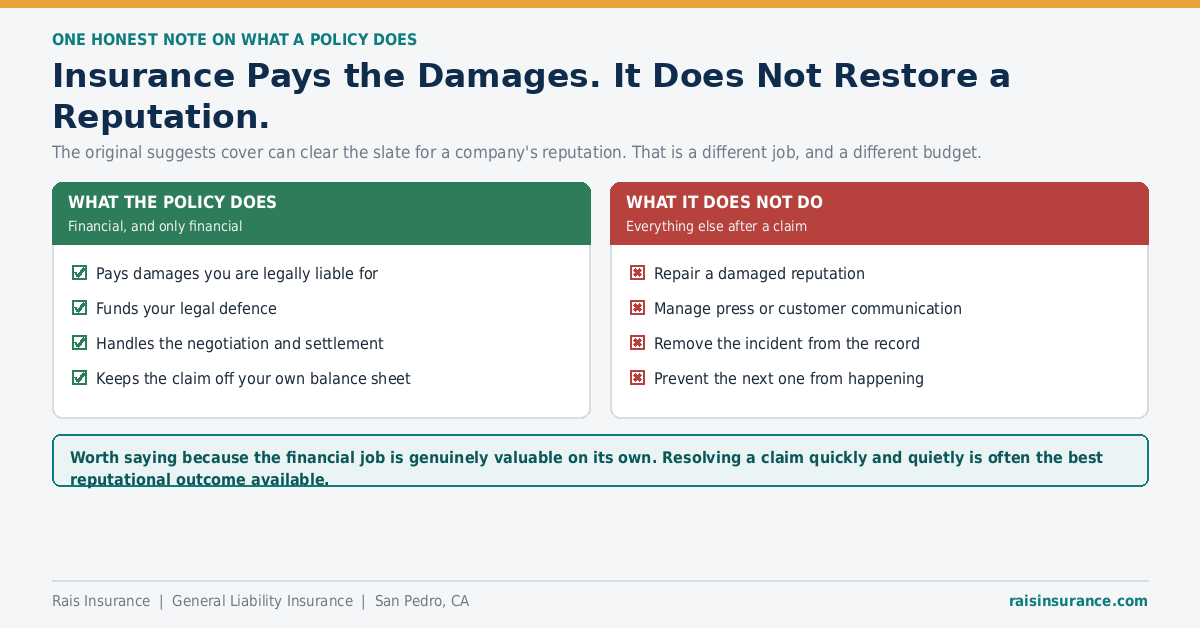Click cross mark beside 'Remove the incident from the record'

coord(637,343)
